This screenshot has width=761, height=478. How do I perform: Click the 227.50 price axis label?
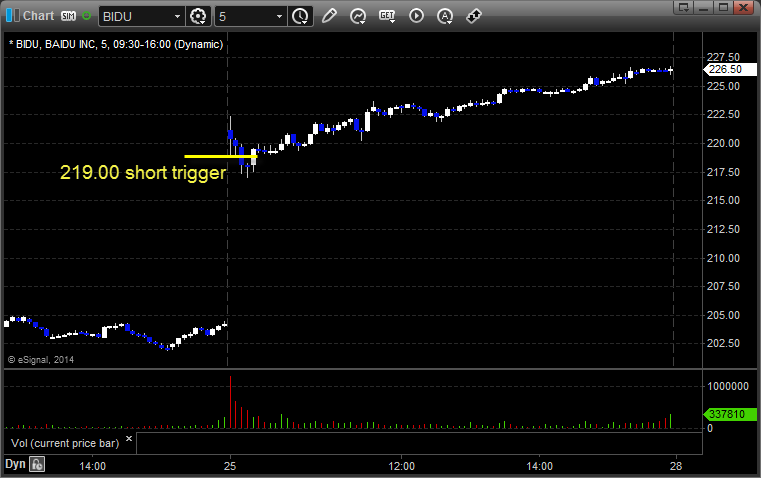click(723, 57)
